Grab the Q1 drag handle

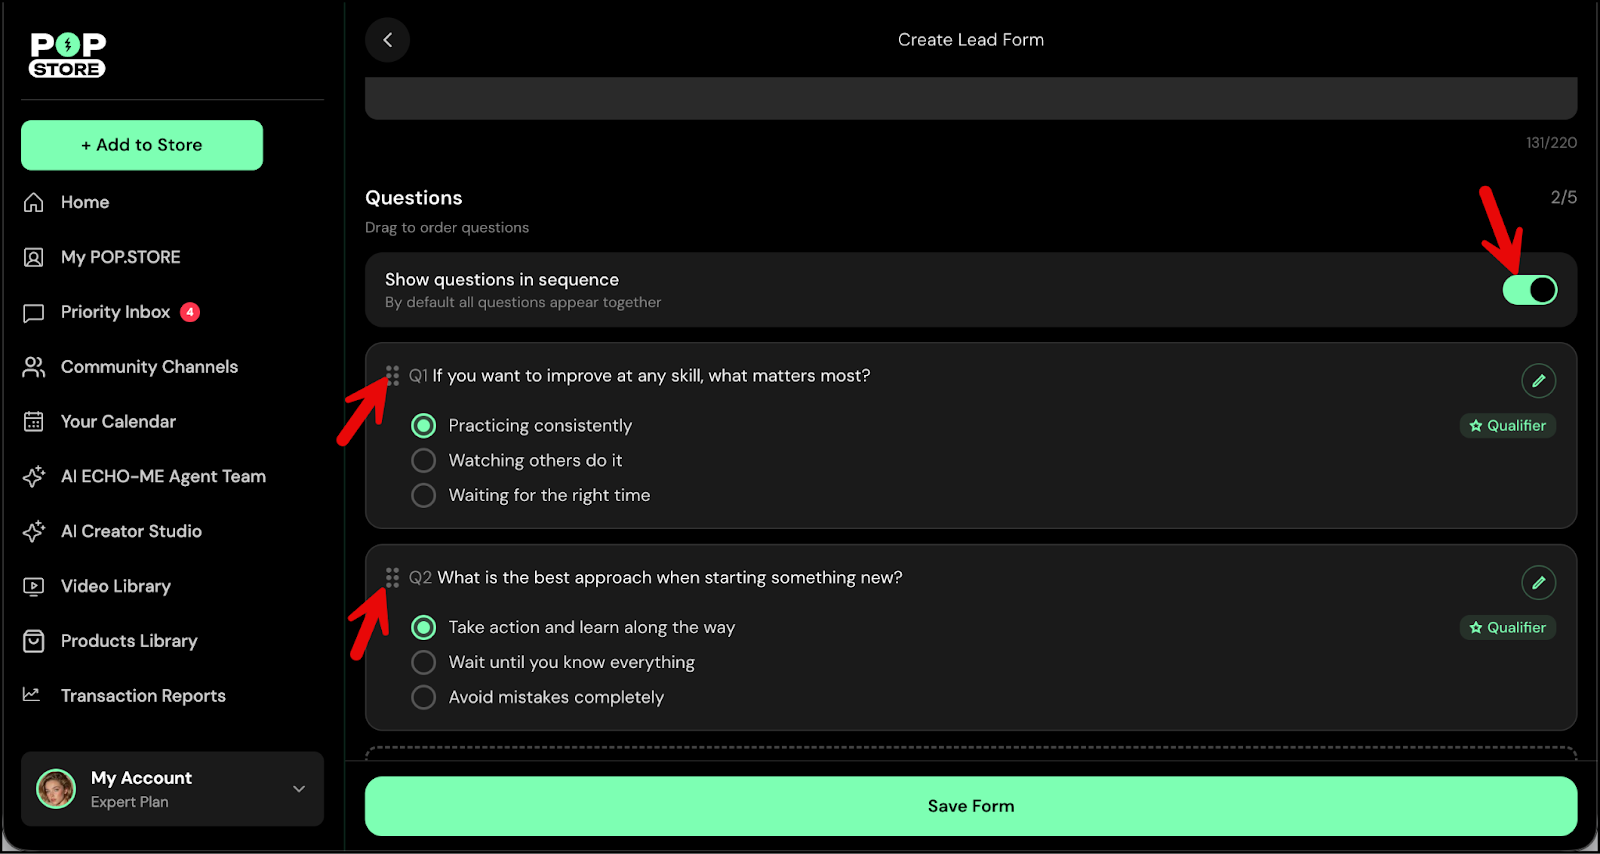pyautogui.click(x=392, y=376)
